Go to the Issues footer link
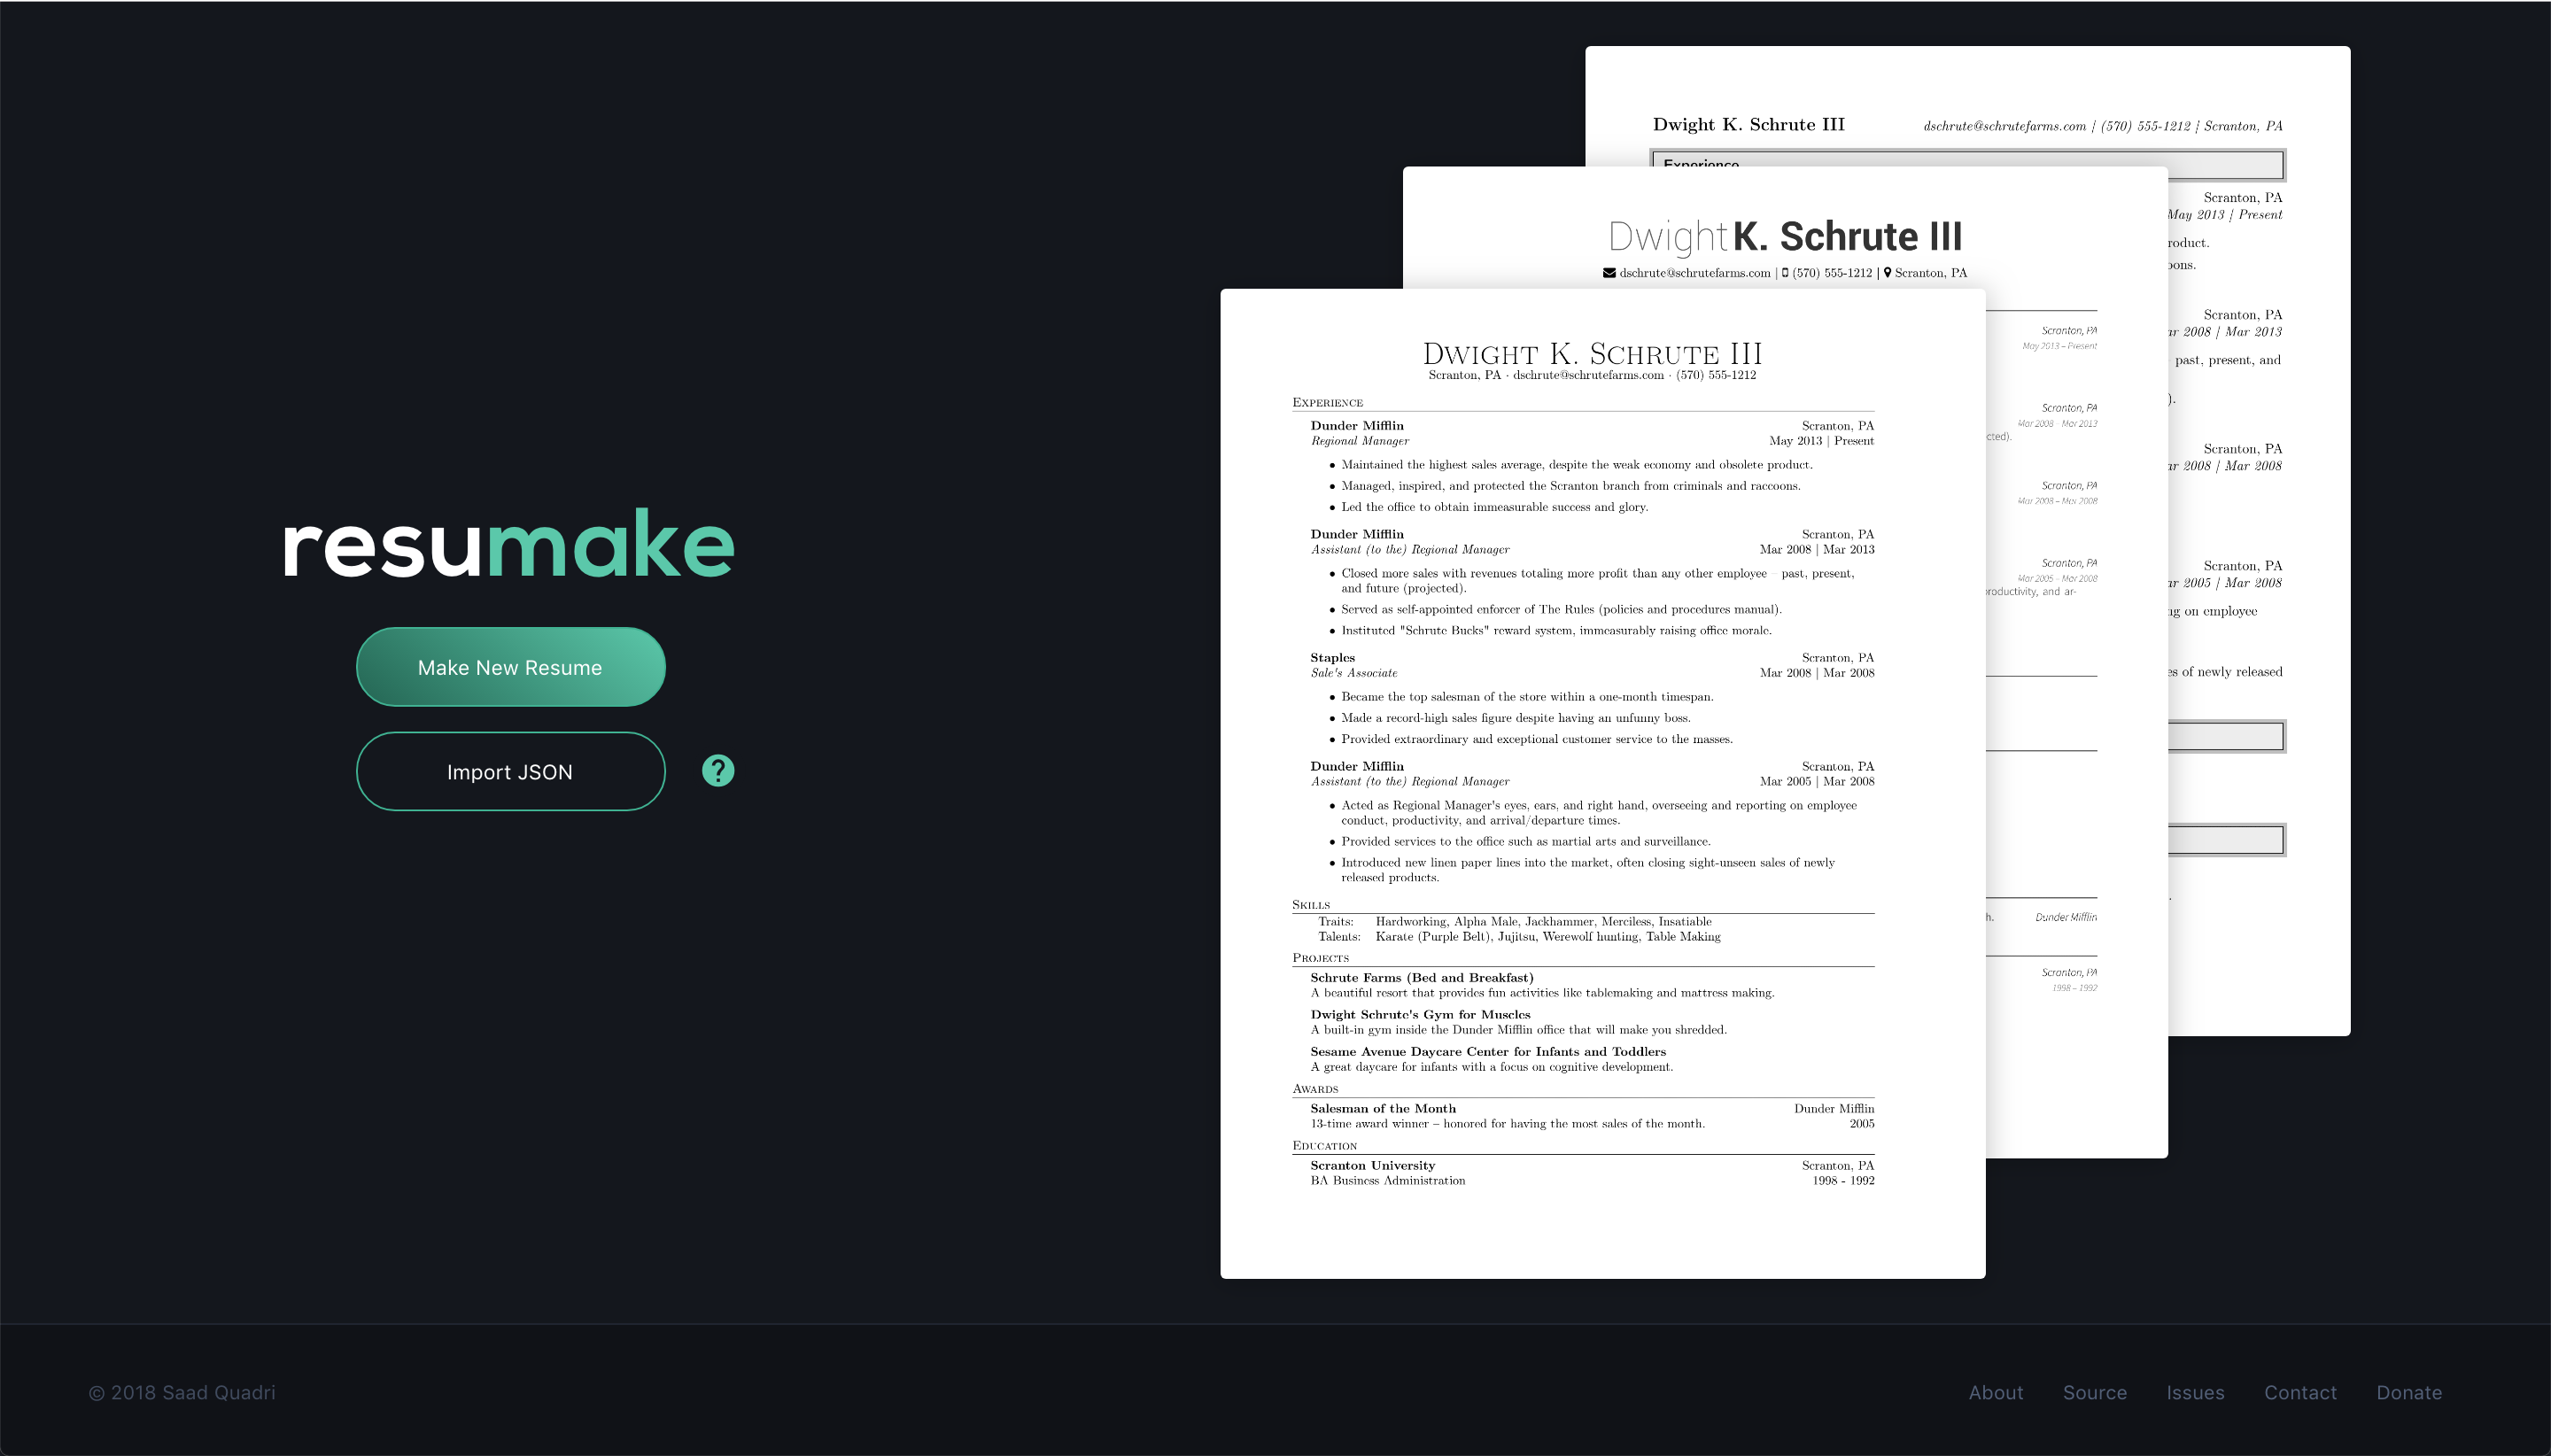 [x=2195, y=1392]
